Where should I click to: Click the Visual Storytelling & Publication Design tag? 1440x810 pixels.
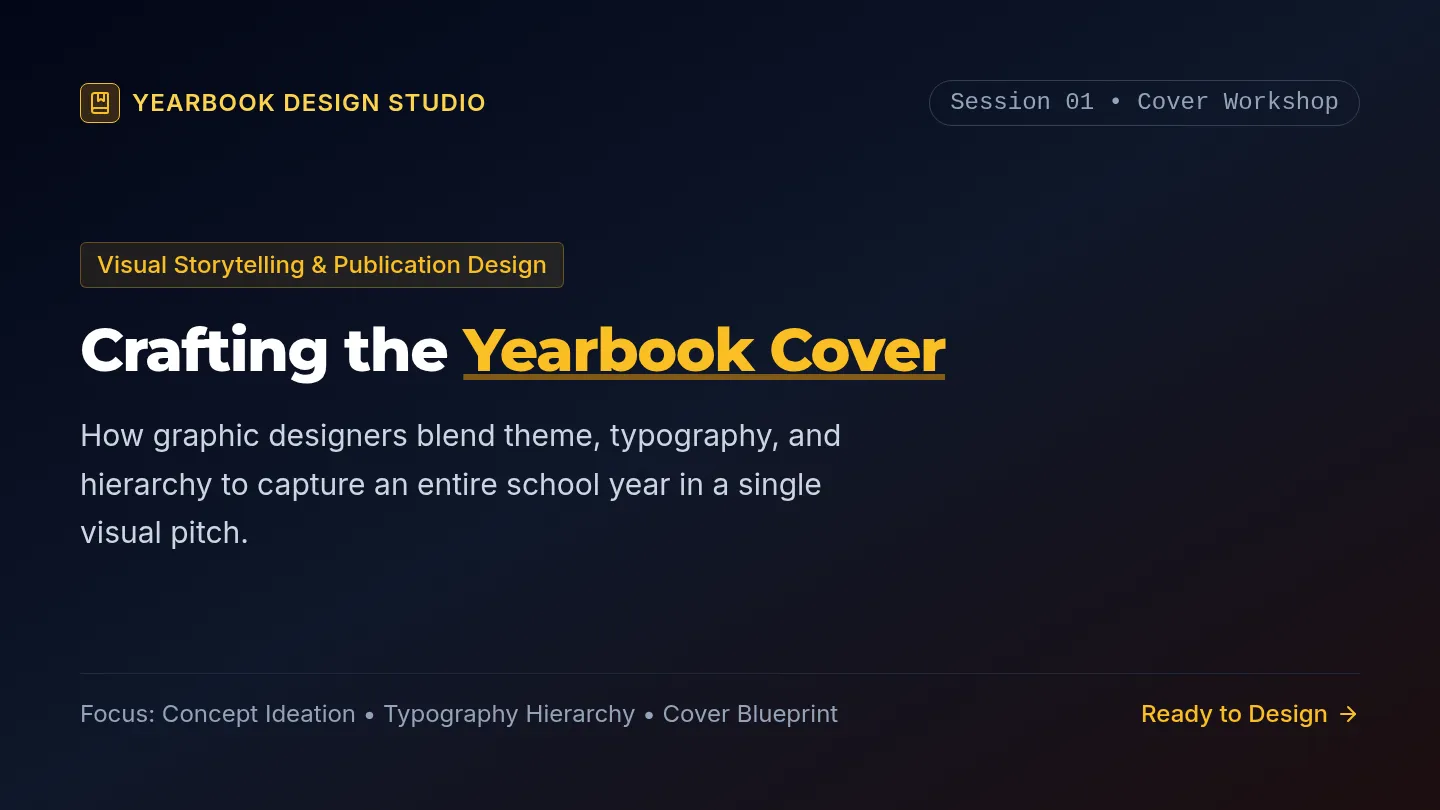coord(322,265)
